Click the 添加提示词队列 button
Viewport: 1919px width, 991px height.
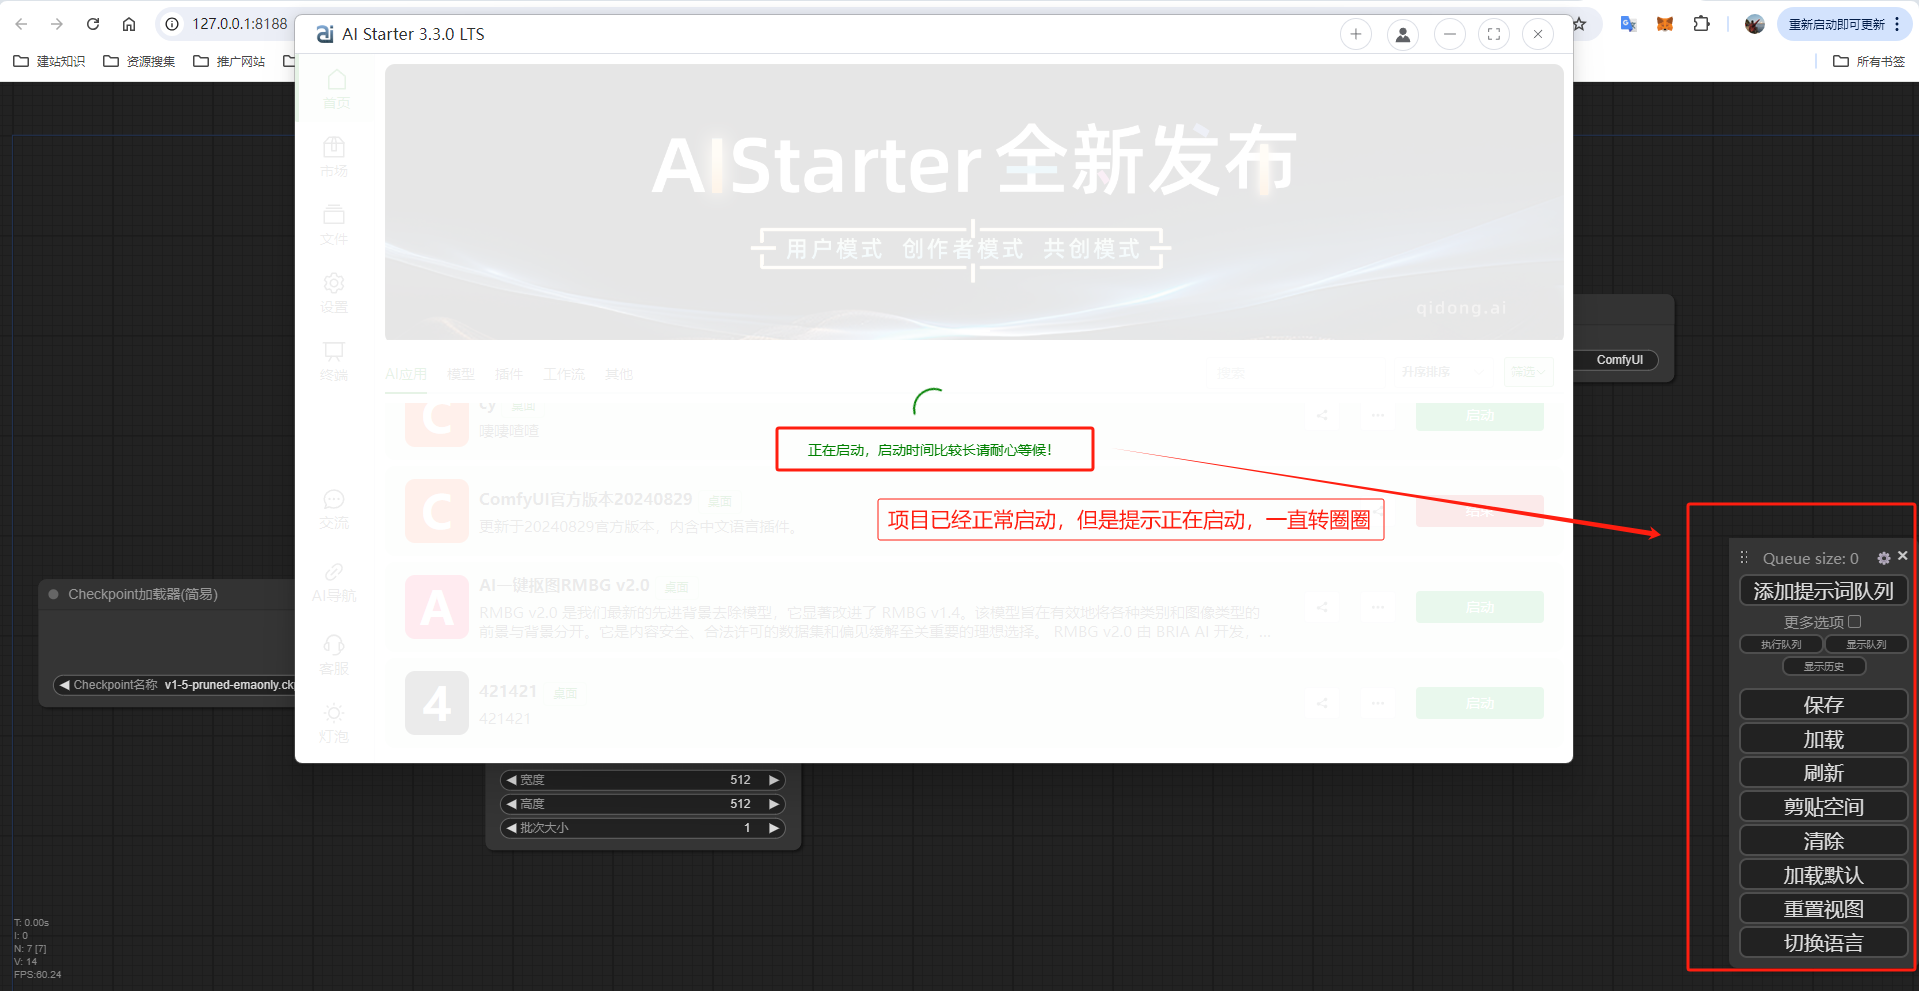click(1823, 591)
